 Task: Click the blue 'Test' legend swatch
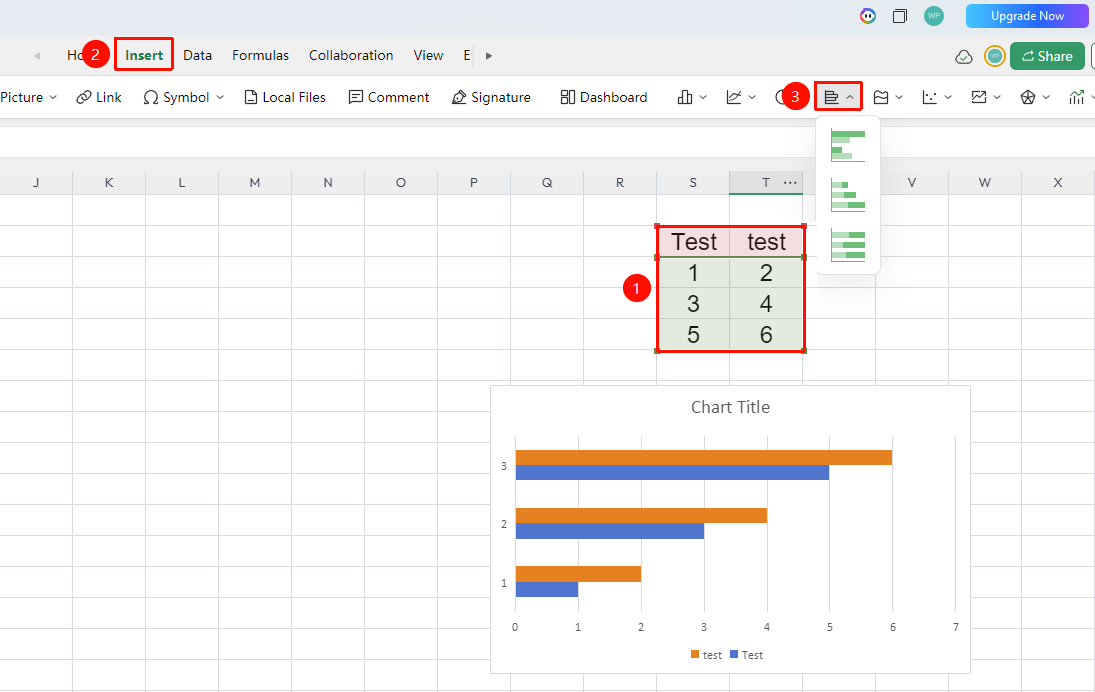coord(734,654)
